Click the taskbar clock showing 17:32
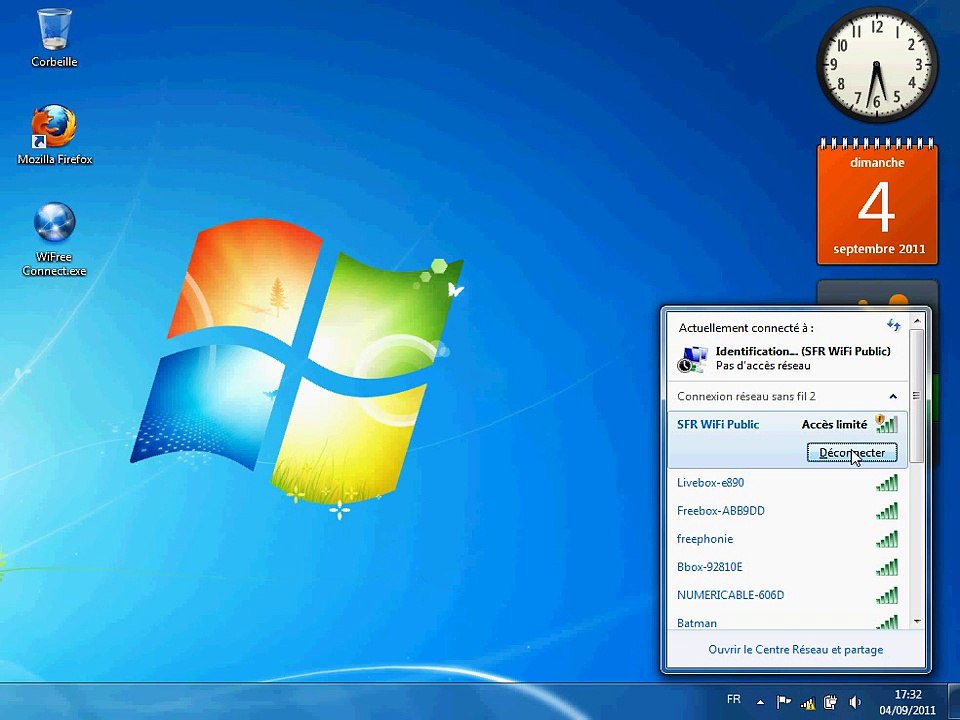This screenshot has height=720, width=960. (x=907, y=702)
